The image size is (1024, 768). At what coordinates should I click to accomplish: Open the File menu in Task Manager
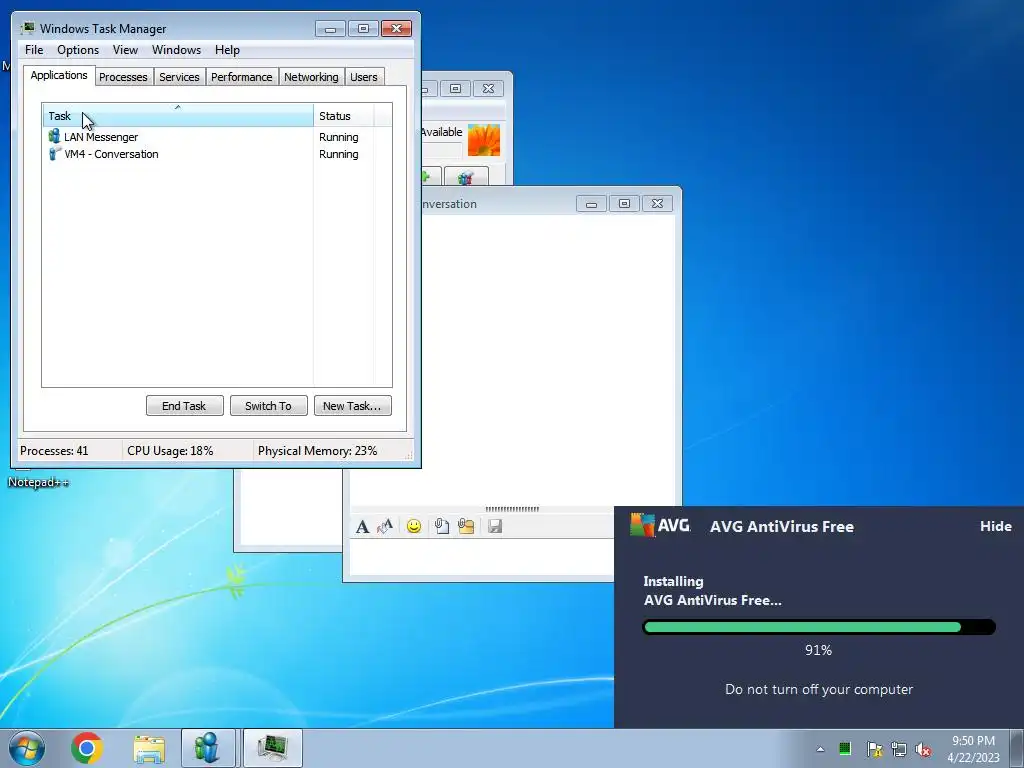coord(34,50)
